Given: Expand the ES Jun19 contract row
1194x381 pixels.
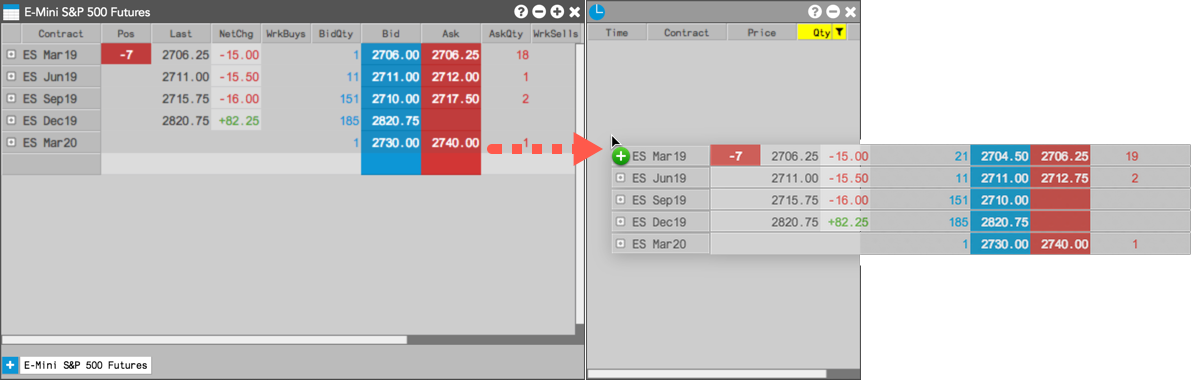Looking at the screenshot, I should pyautogui.click(x=11, y=77).
